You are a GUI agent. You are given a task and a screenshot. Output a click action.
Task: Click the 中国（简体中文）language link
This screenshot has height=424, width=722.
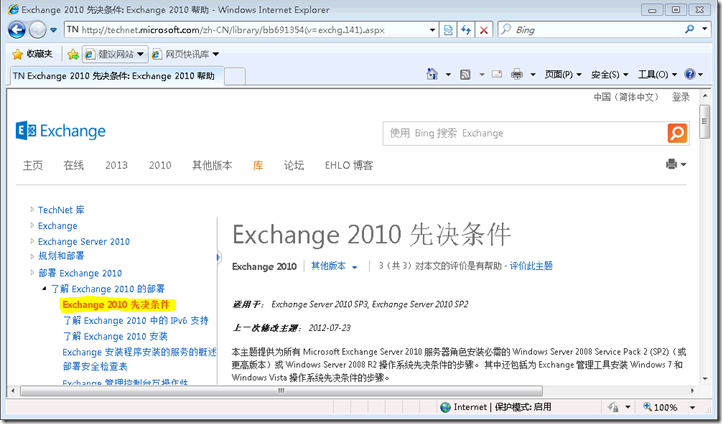[x=626, y=97]
